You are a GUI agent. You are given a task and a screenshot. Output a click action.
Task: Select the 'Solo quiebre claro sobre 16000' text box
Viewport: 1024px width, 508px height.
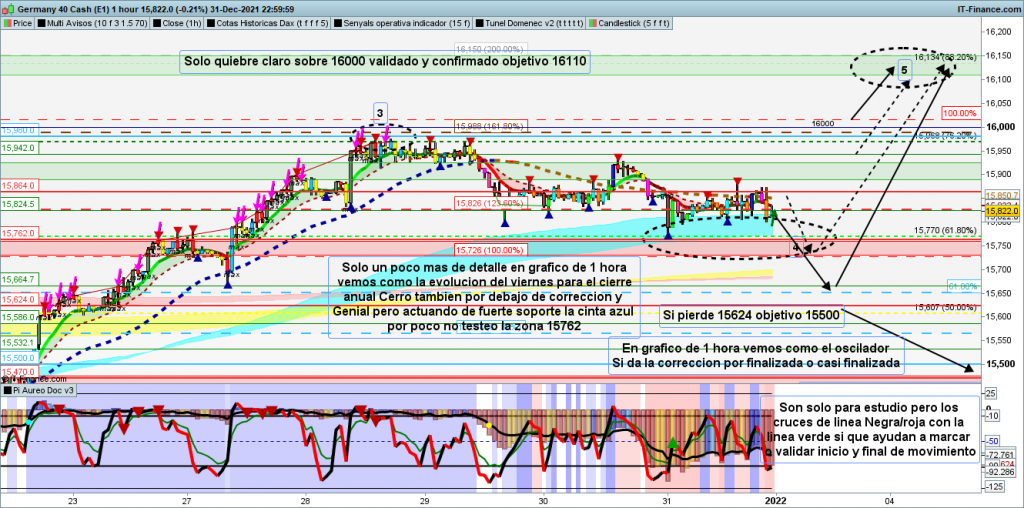[x=385, y=62]
